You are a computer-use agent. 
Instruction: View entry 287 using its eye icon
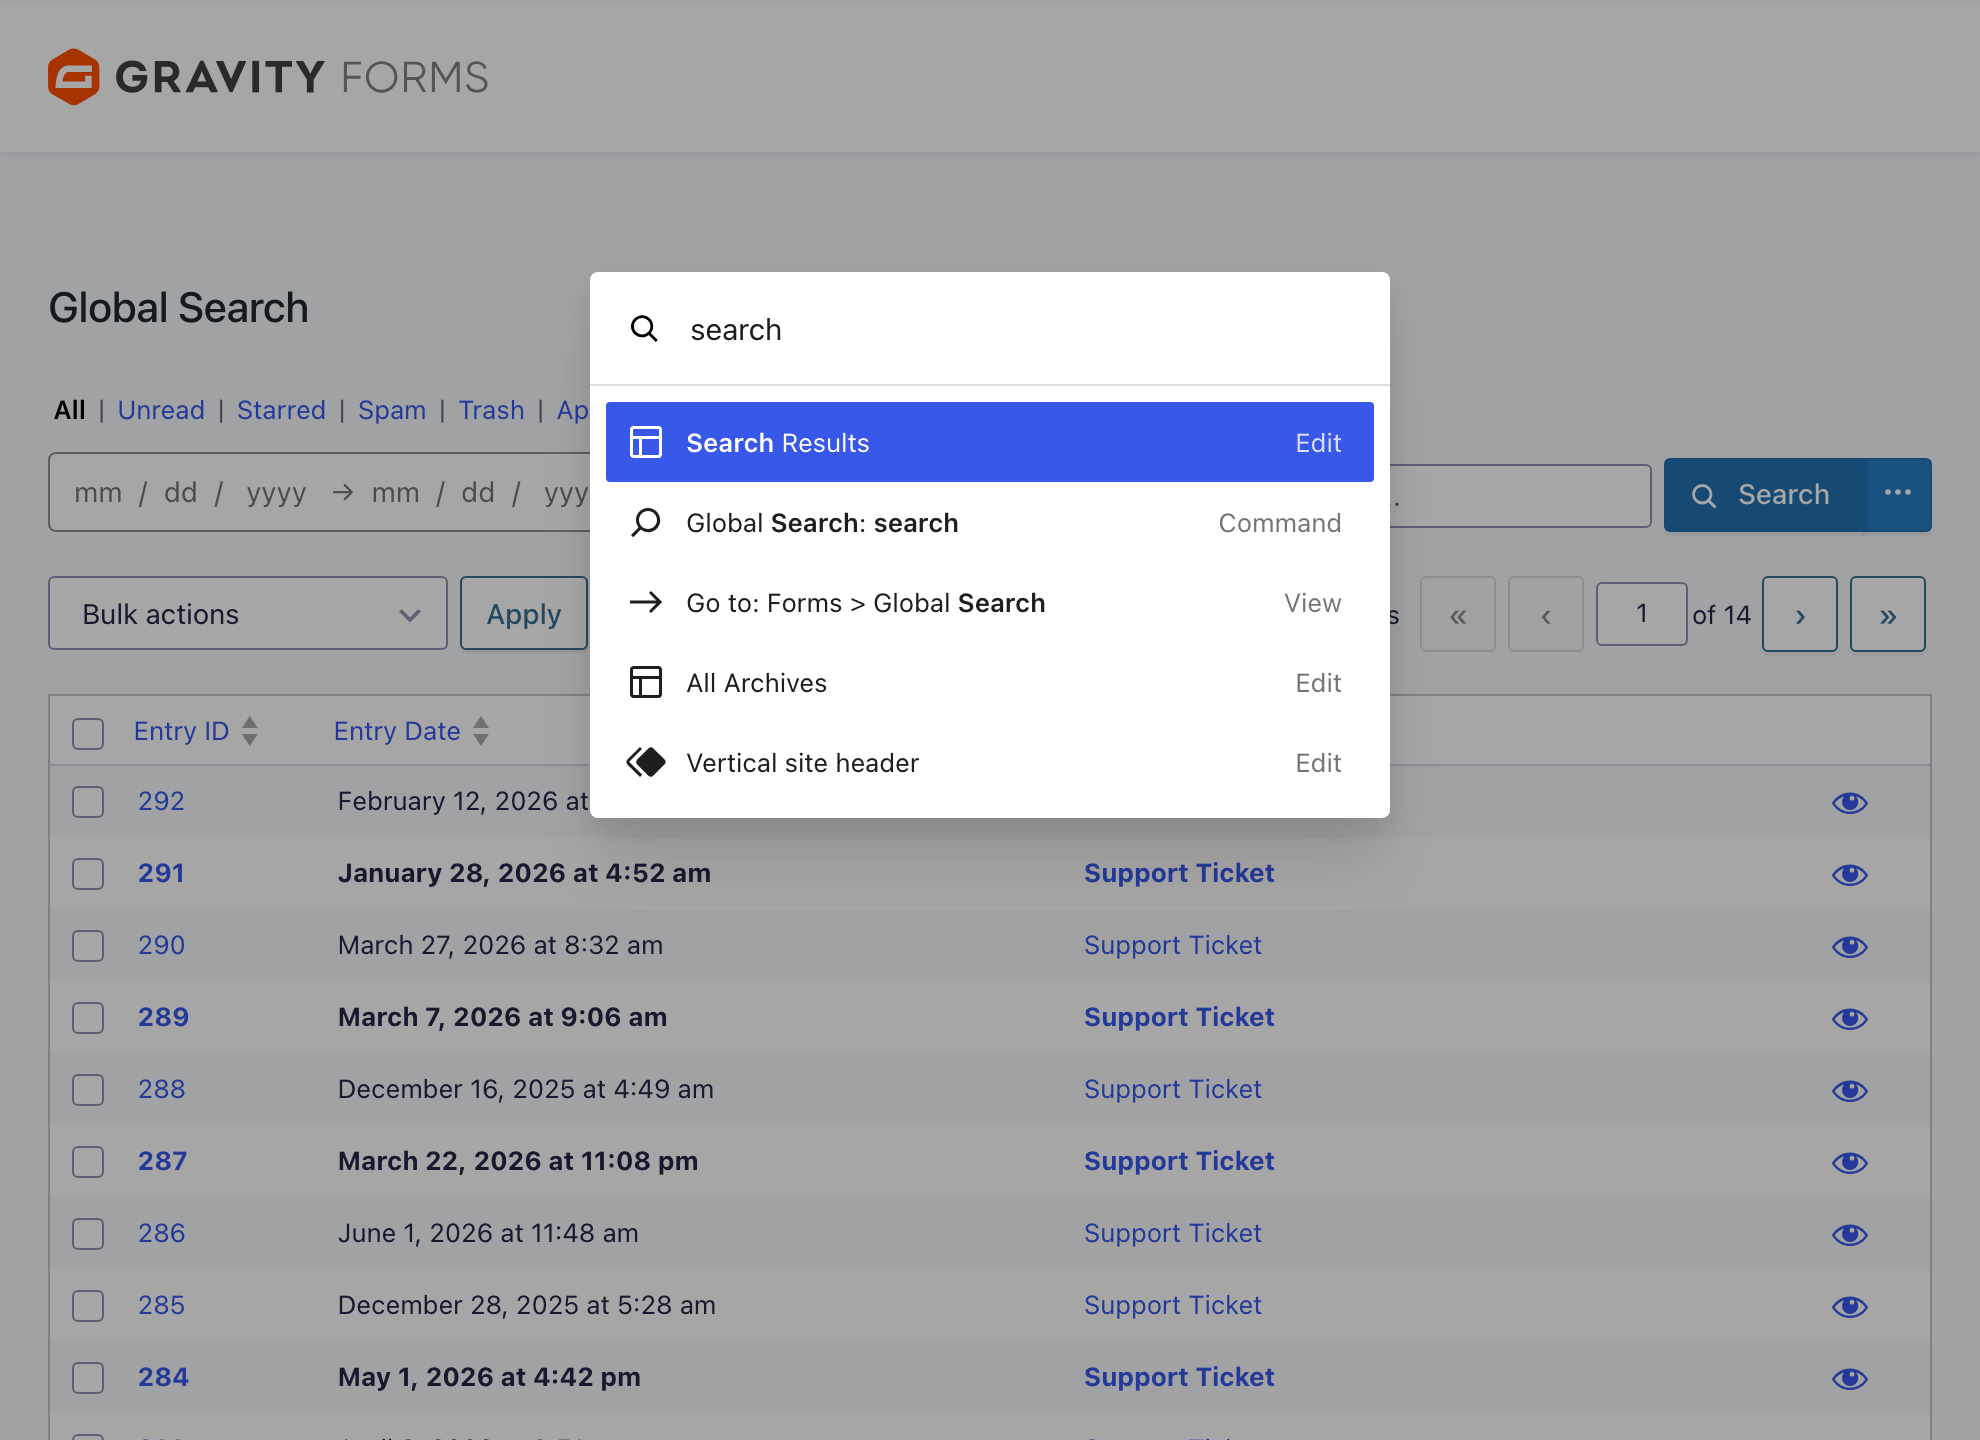point(1850,1162)
